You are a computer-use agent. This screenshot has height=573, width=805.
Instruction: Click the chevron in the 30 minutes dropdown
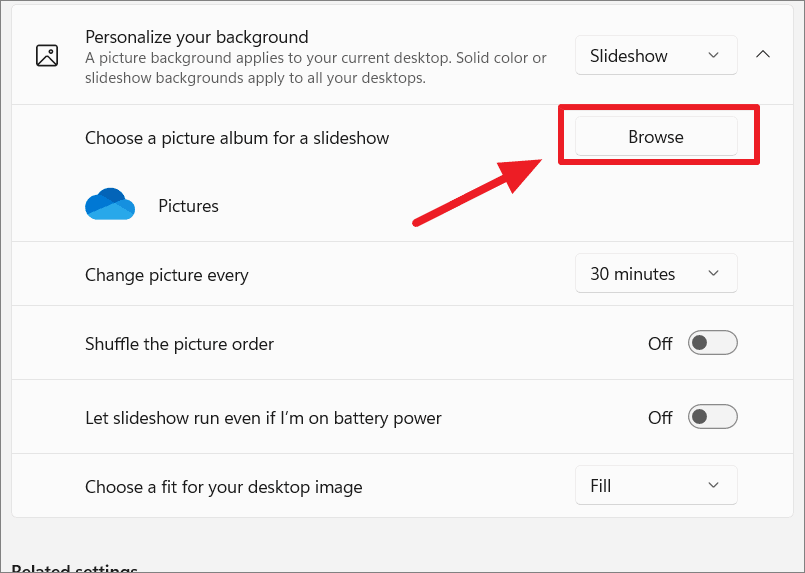[713, 273]
